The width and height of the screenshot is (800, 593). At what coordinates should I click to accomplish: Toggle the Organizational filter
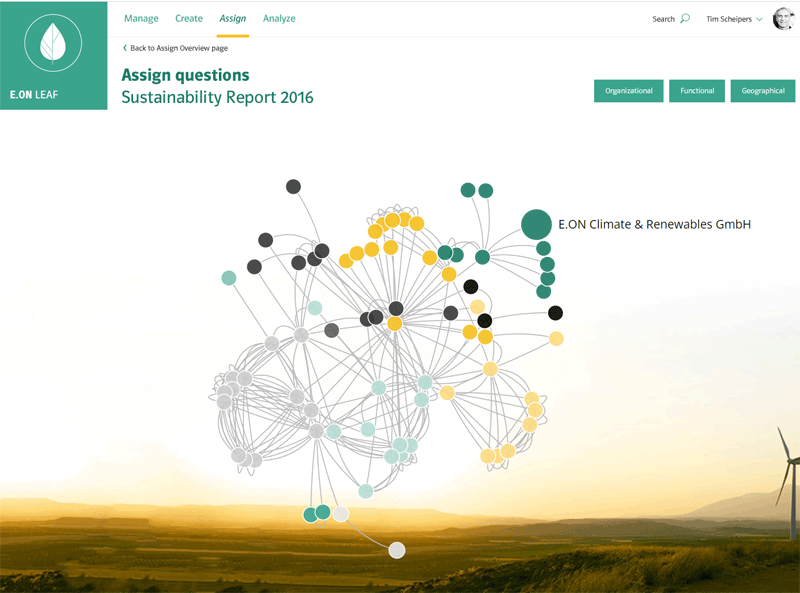pyautogui.click(x=628, y=90)
